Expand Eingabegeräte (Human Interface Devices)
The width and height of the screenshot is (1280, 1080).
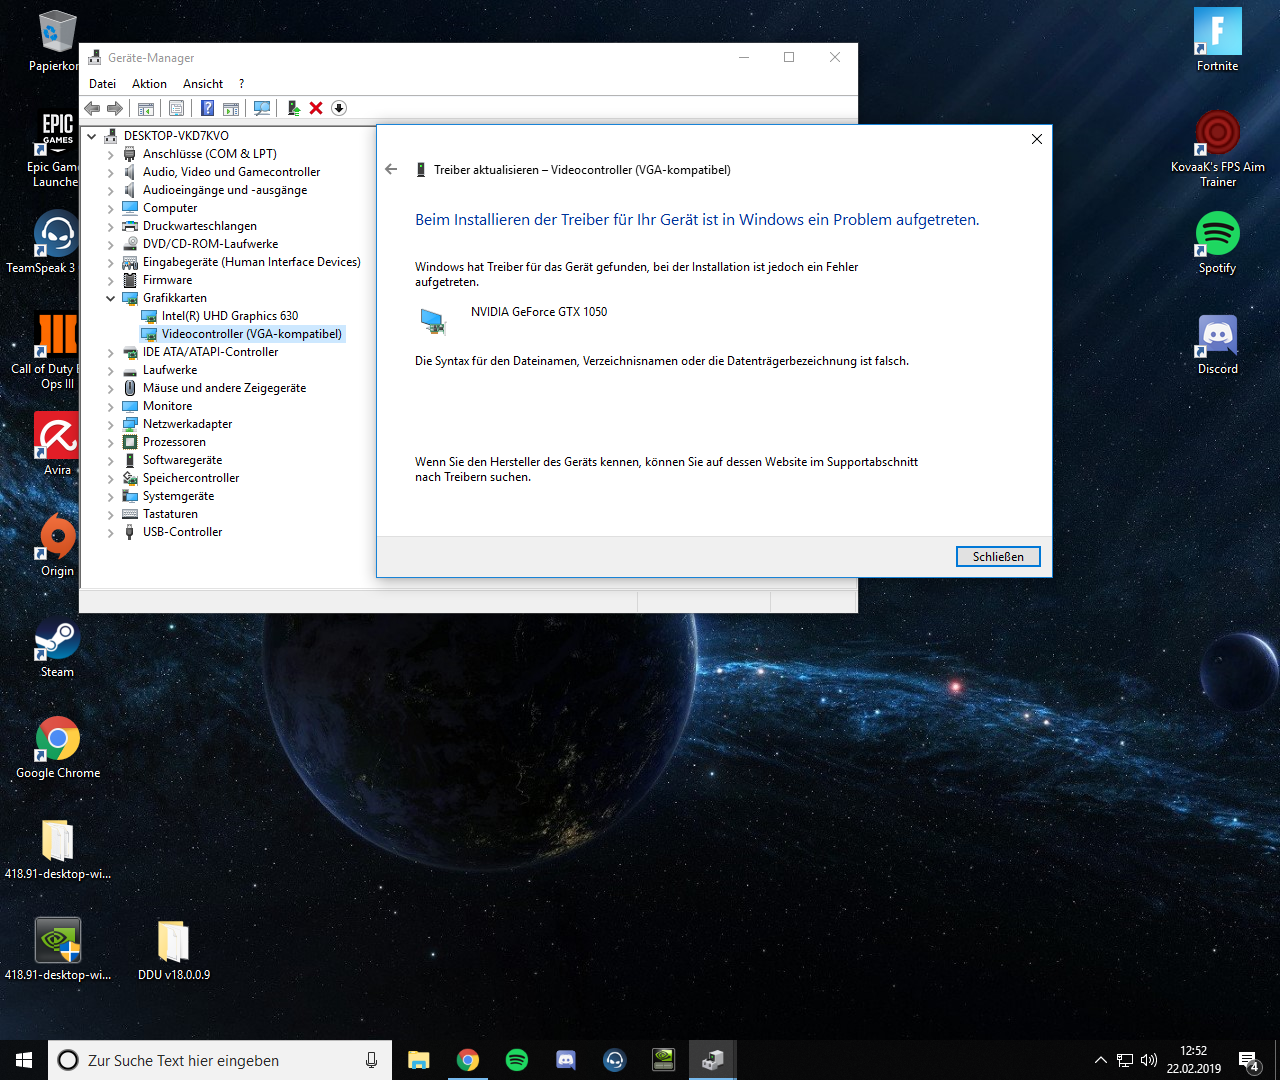[x=110, y=262]
